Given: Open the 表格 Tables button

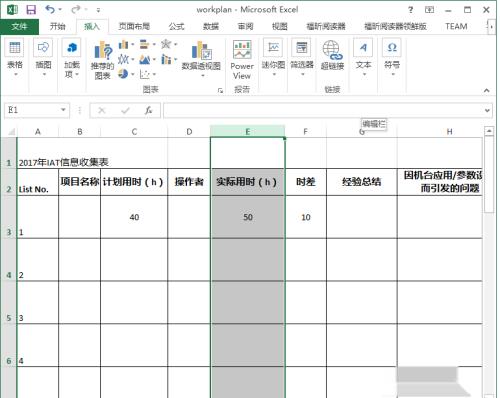Looking at the screenshot, I should tap(15, 59).
